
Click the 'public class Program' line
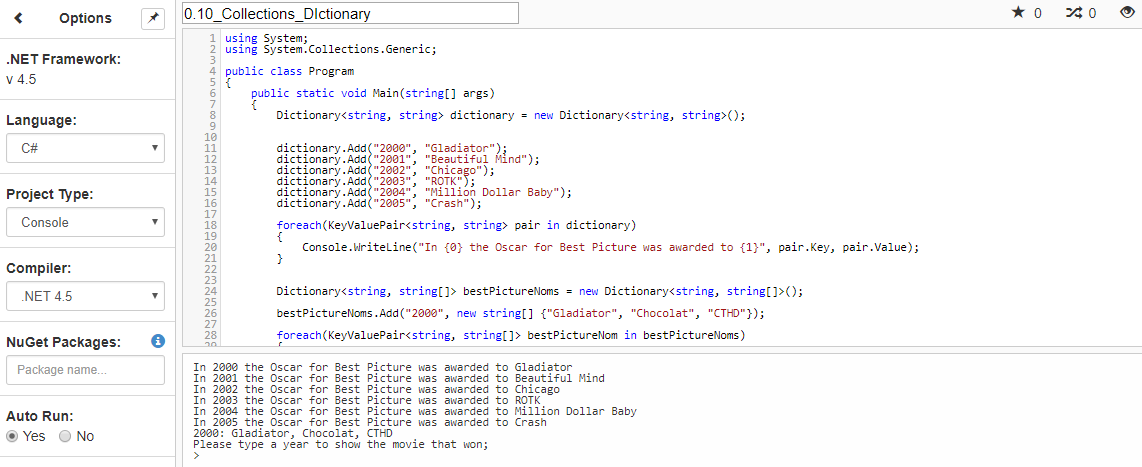[289, 71]
